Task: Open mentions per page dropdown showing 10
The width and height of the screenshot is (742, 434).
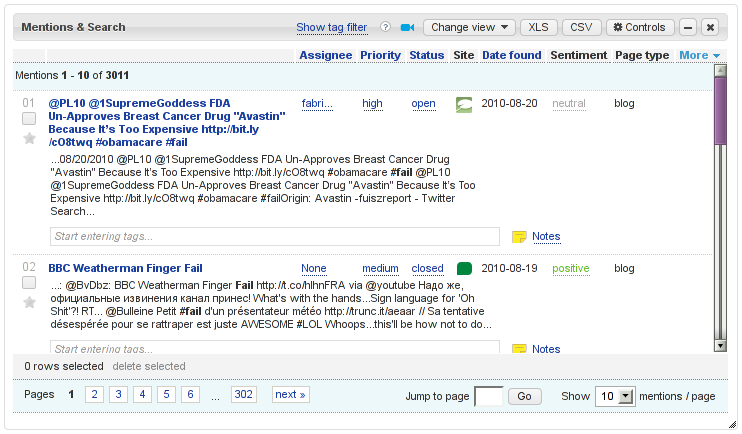Action: (x=615, y=396)
